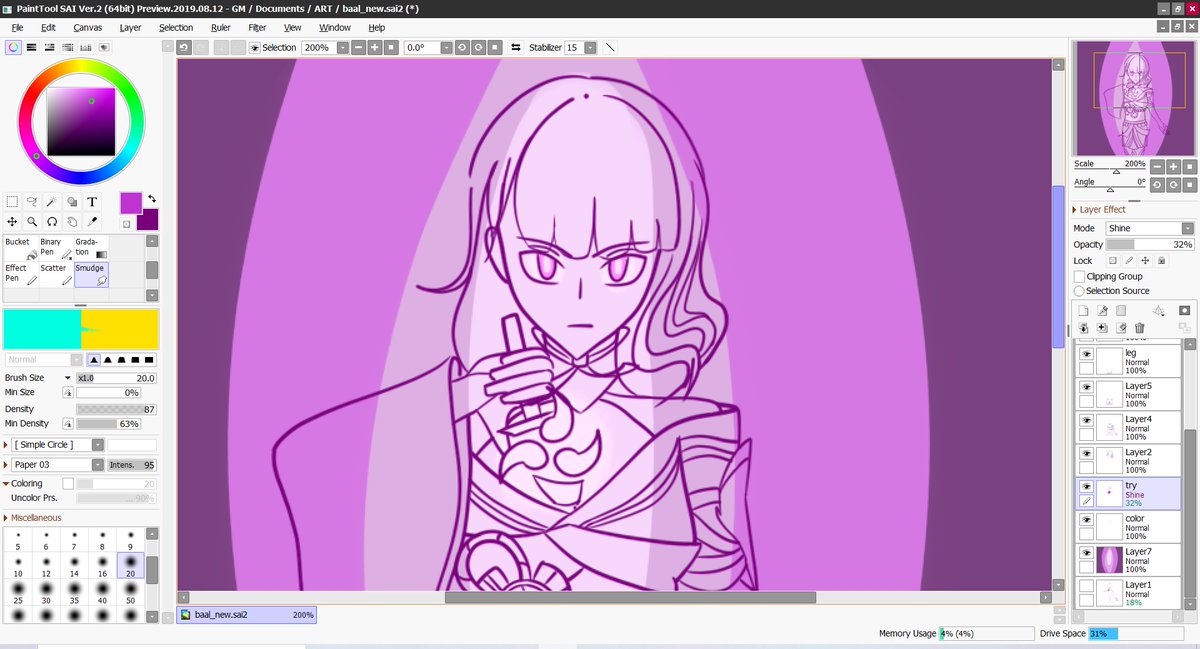This screenshot has width=1200, height=649.
Task: Add a layer mask
Action: pos(1184,311)
